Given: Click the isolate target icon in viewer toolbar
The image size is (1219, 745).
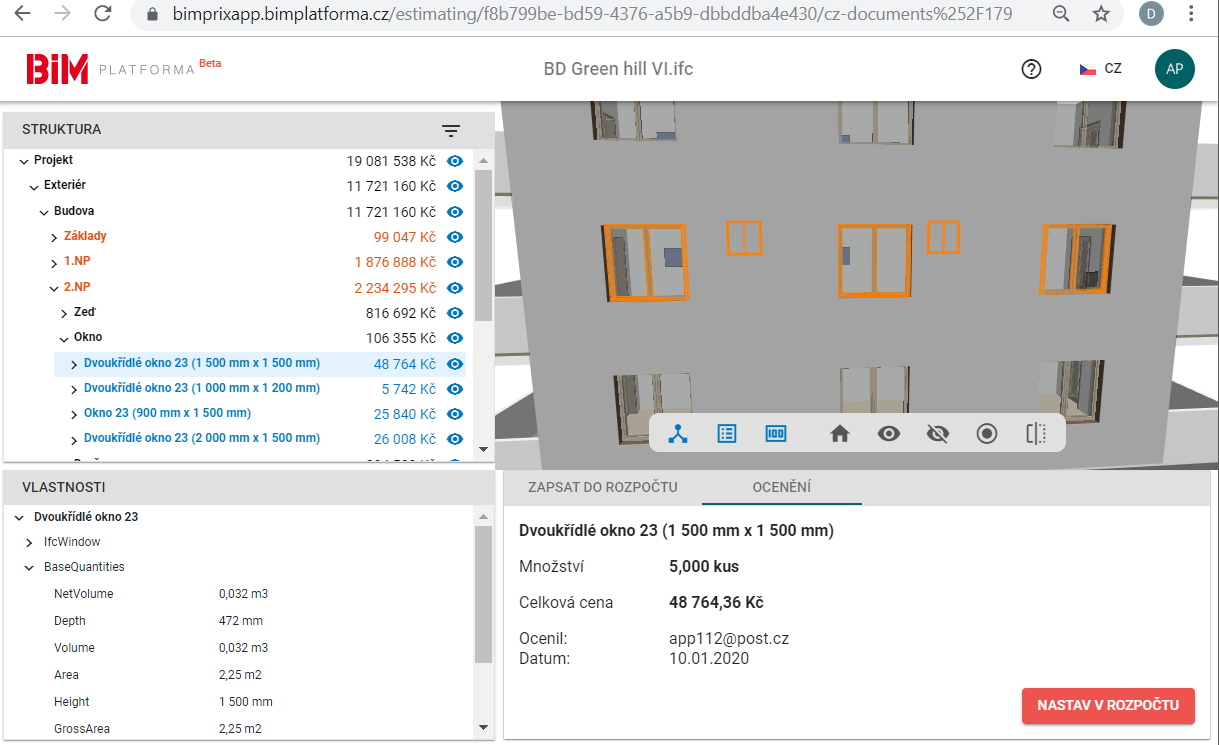Looking at the screenshot, I should 987,433.
